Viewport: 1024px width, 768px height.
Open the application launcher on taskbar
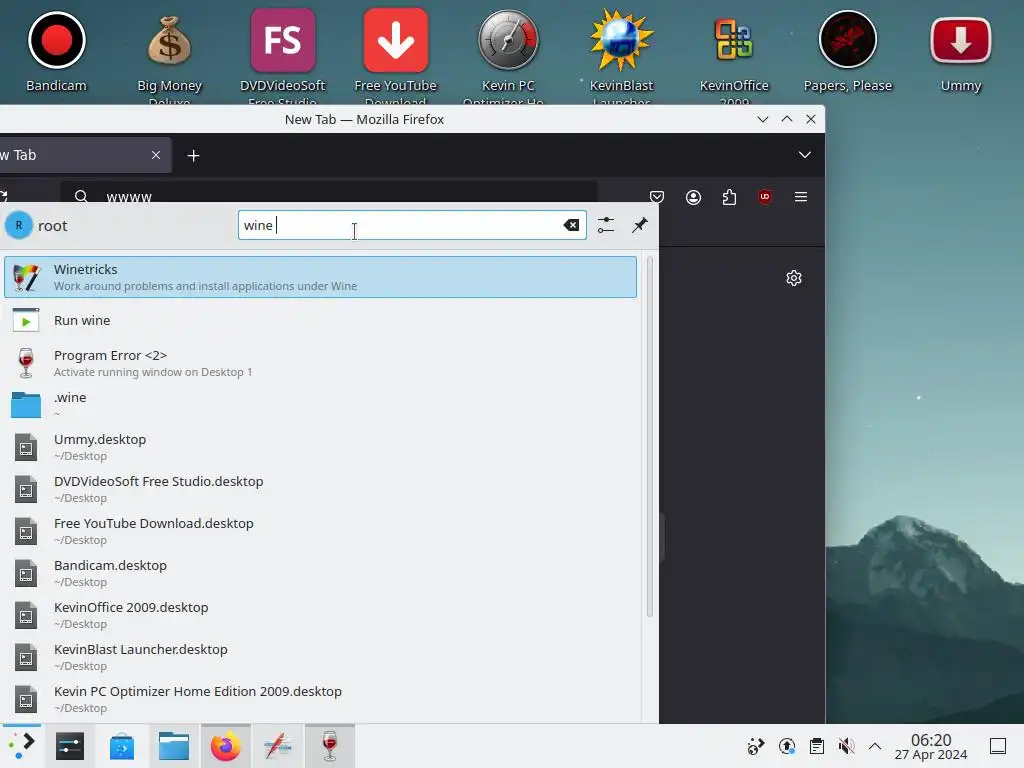[x=22, y=746]
